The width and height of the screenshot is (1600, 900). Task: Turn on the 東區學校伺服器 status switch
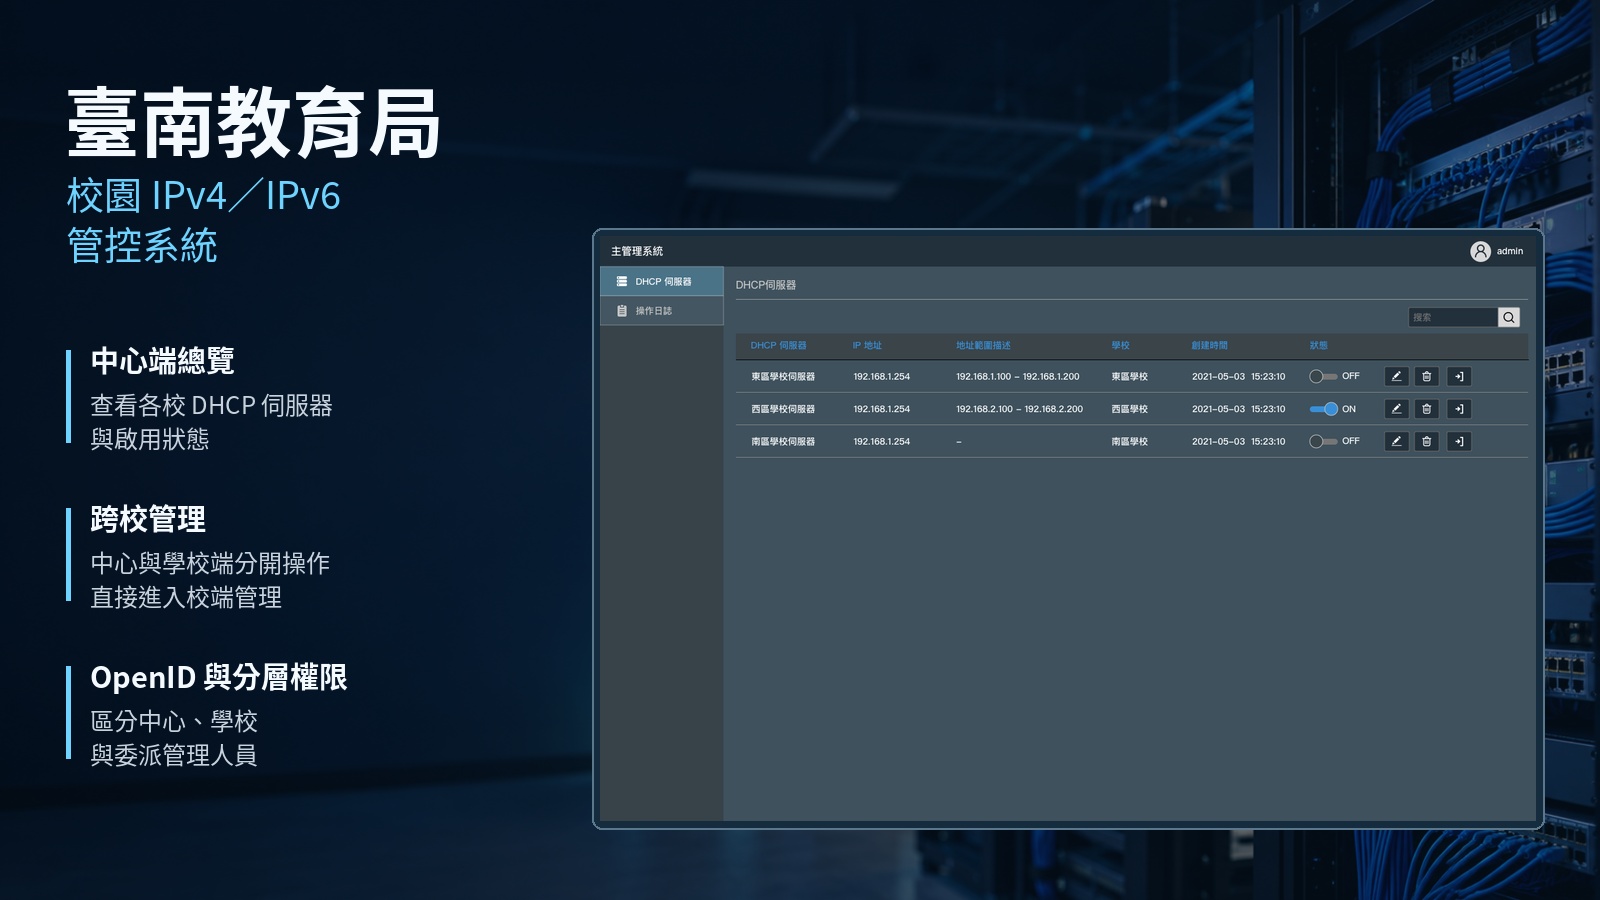(x=1323, y=377)
